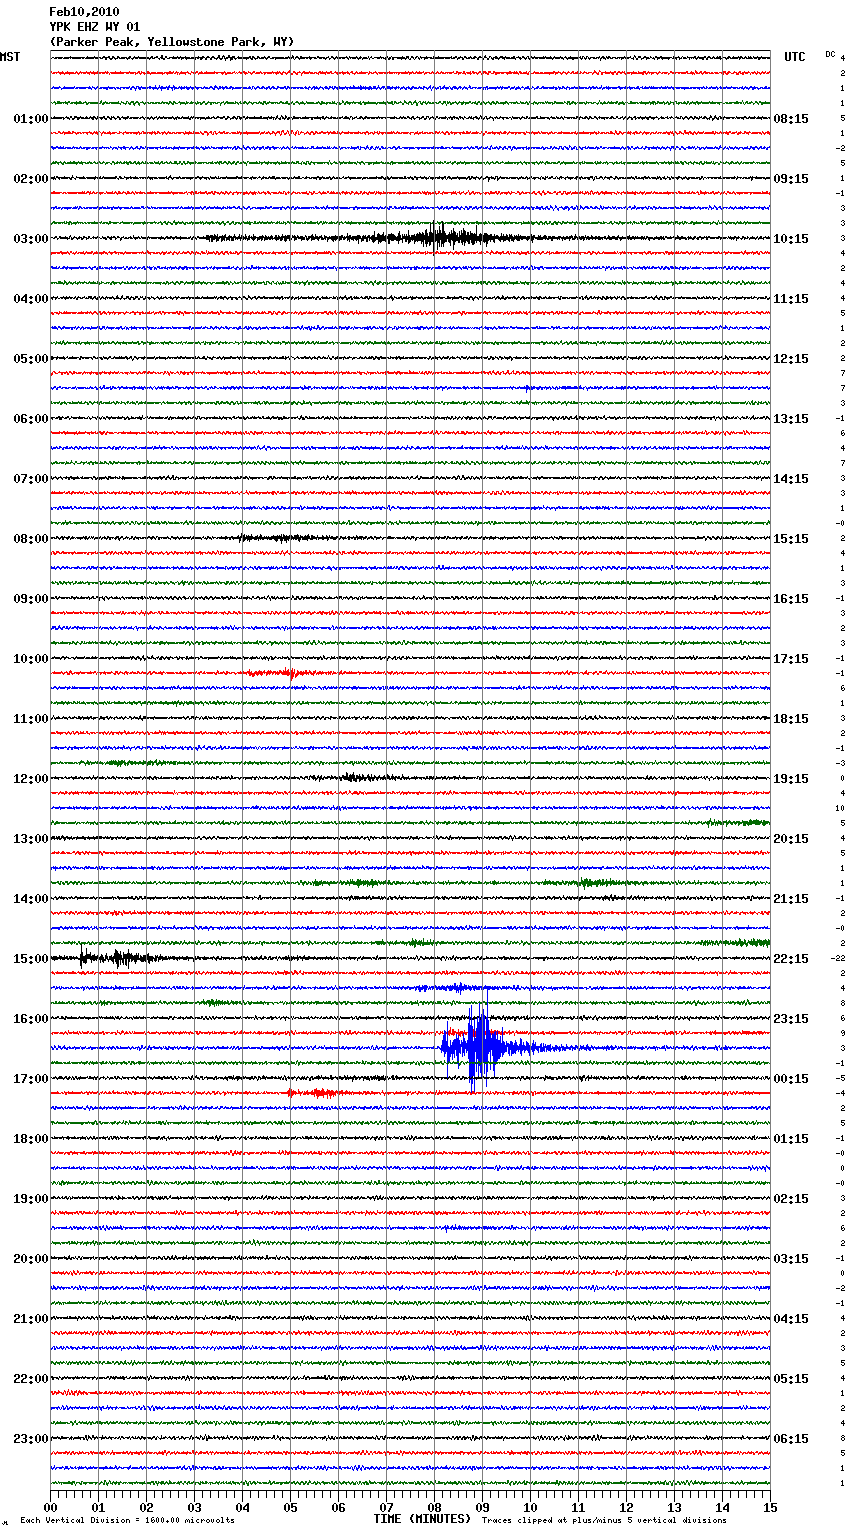Viewport: 850px width, 1534px height.
Task: Click the 19:15 UTC time label
Action: coord(791,779)
